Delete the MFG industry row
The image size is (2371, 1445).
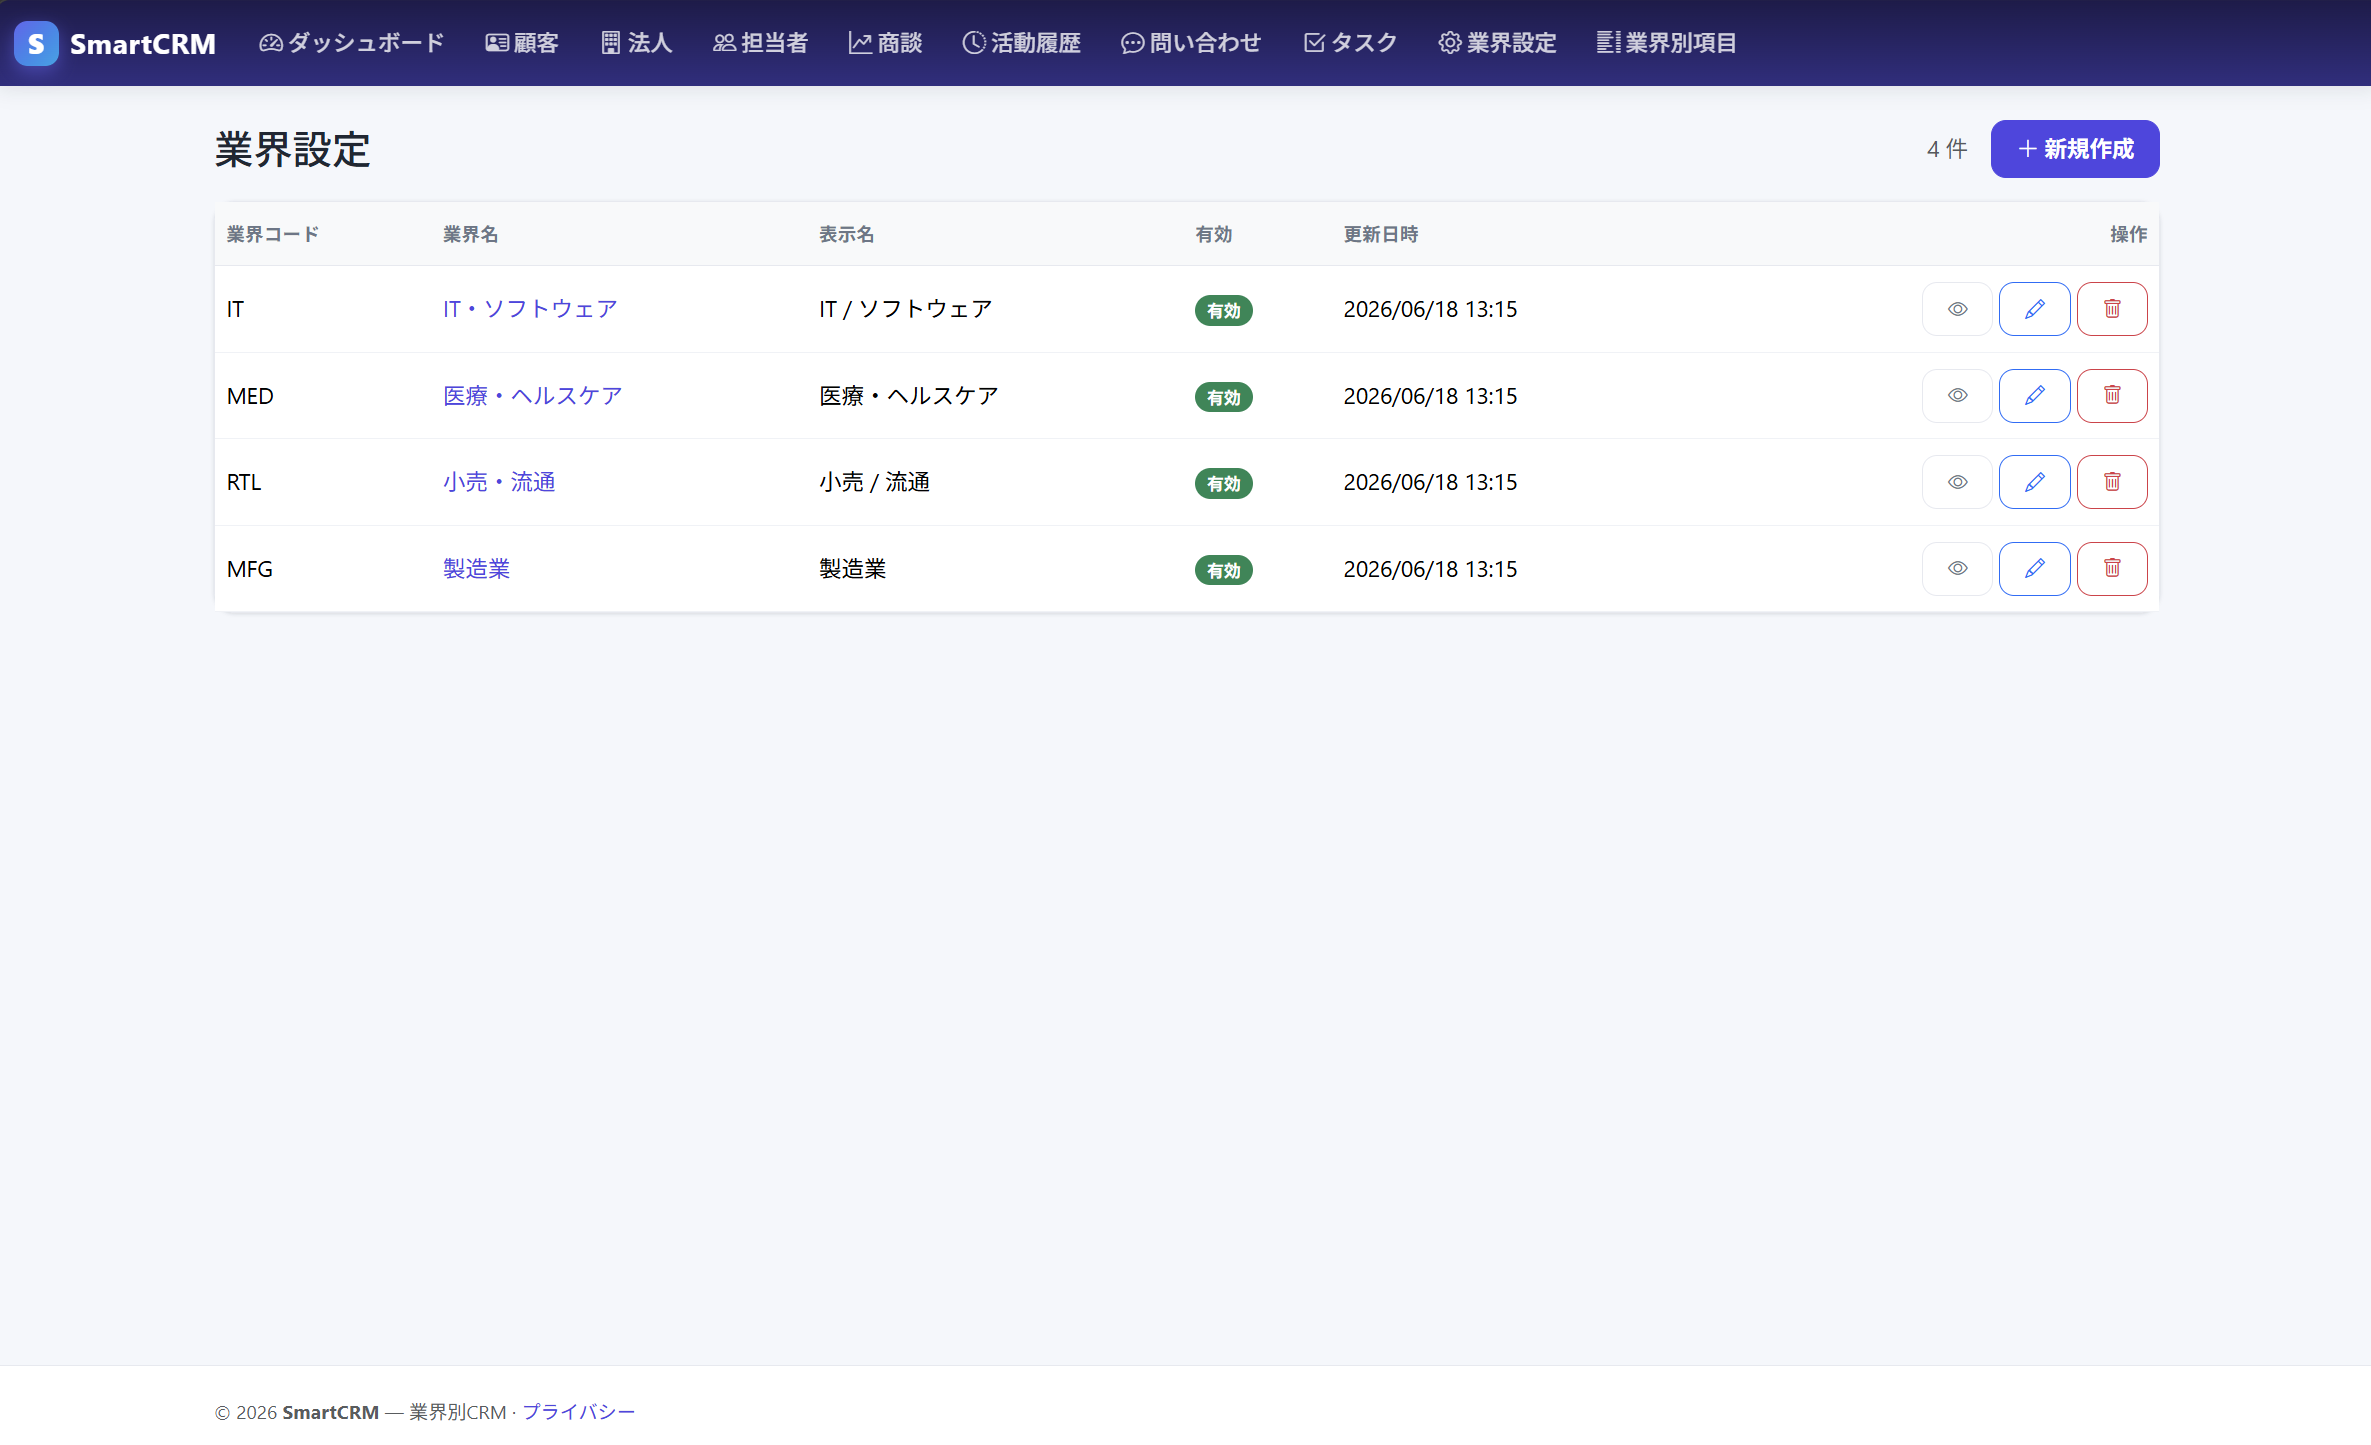click(x=2111, y=569)
